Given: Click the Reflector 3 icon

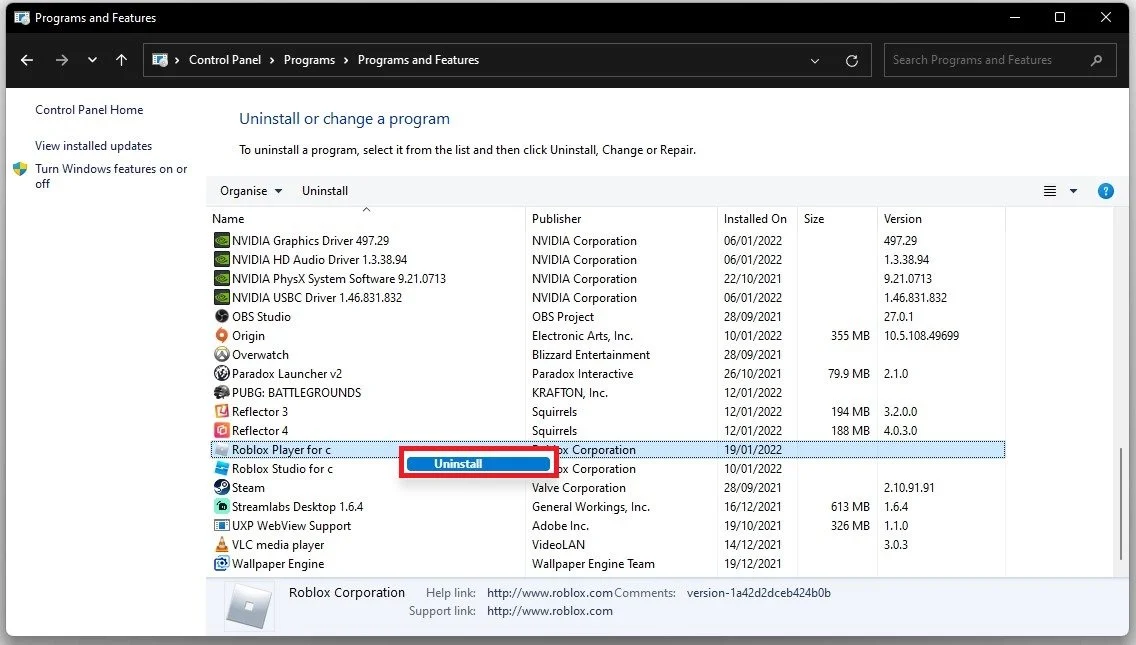Looking at the screenshot, I should pos(222,412).
